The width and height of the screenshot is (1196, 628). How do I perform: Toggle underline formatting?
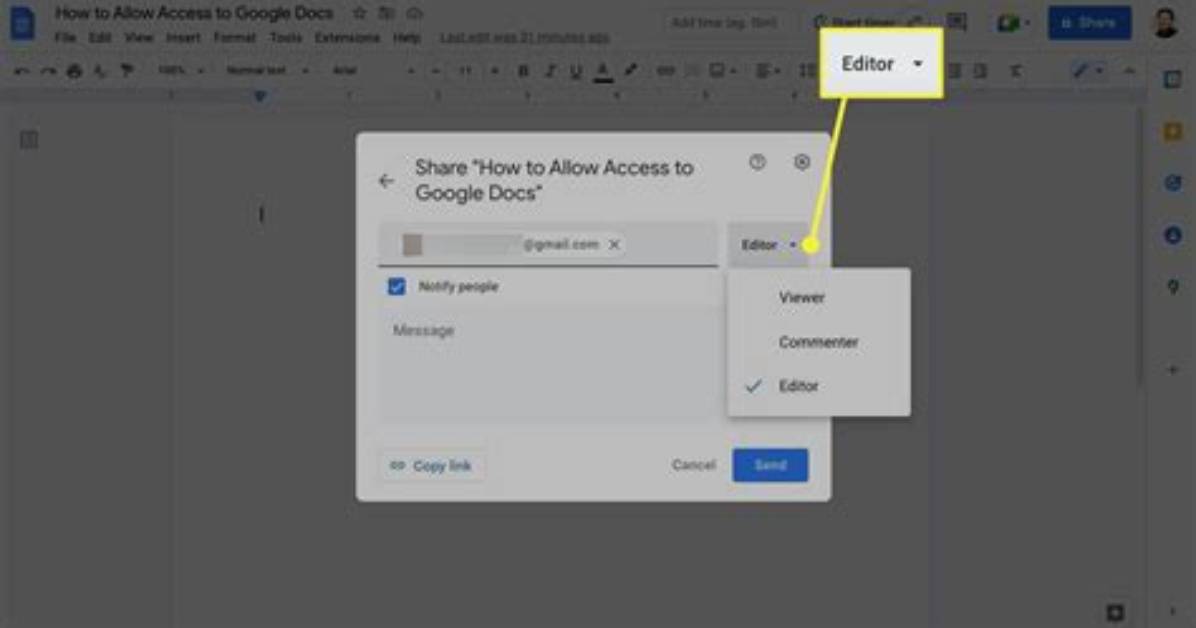click(x=576, y=71)
